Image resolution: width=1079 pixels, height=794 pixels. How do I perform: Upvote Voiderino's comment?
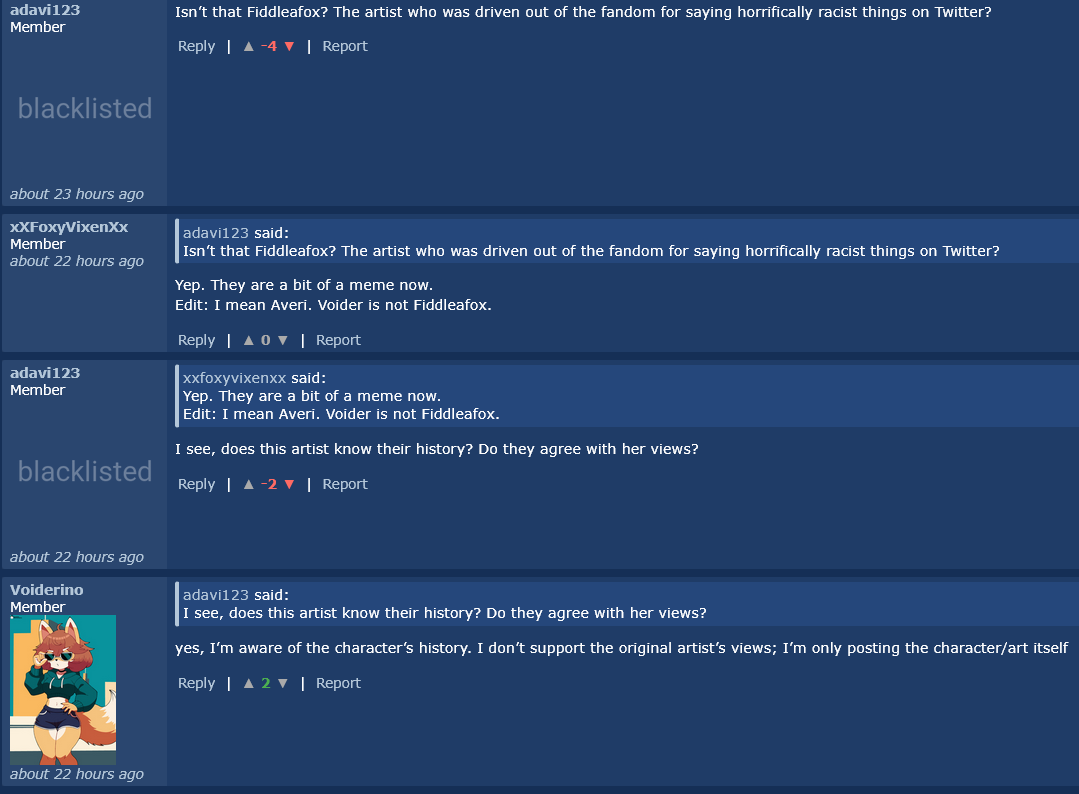[x=249, y=684]
